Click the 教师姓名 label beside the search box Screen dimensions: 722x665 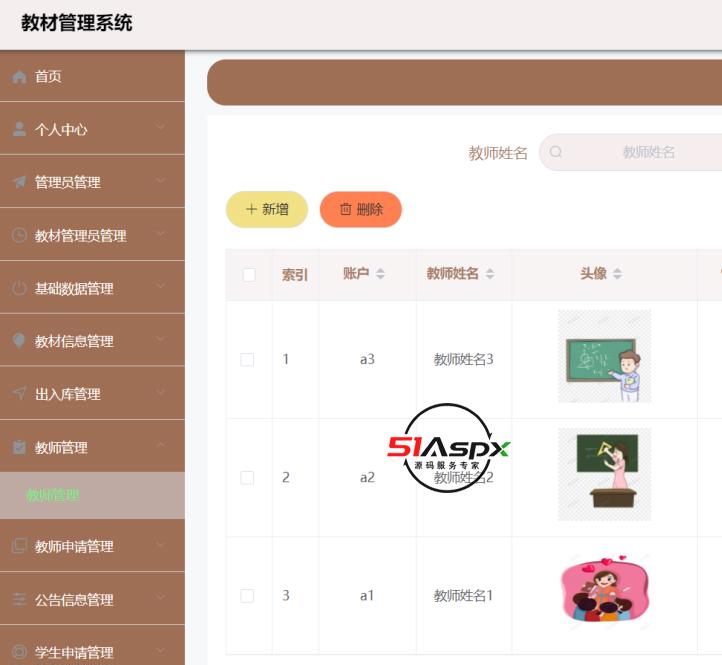[498, 153]
